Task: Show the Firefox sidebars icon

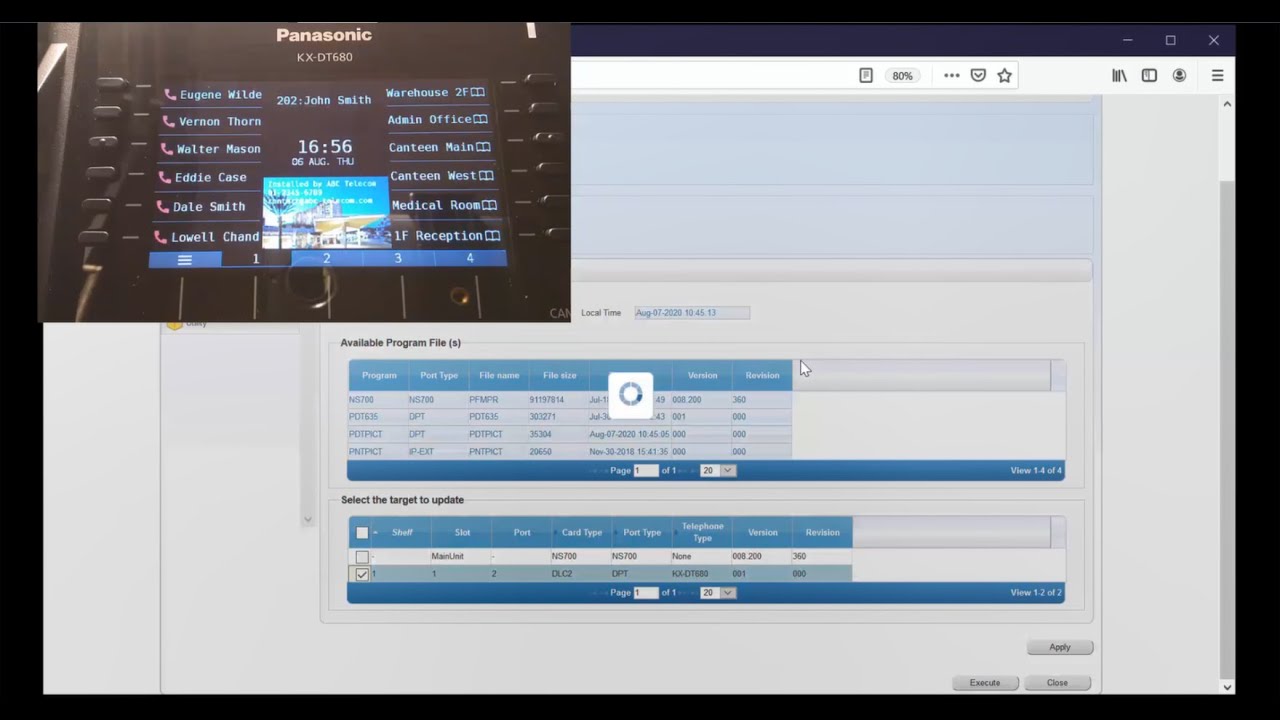Action: point(1149,75)
